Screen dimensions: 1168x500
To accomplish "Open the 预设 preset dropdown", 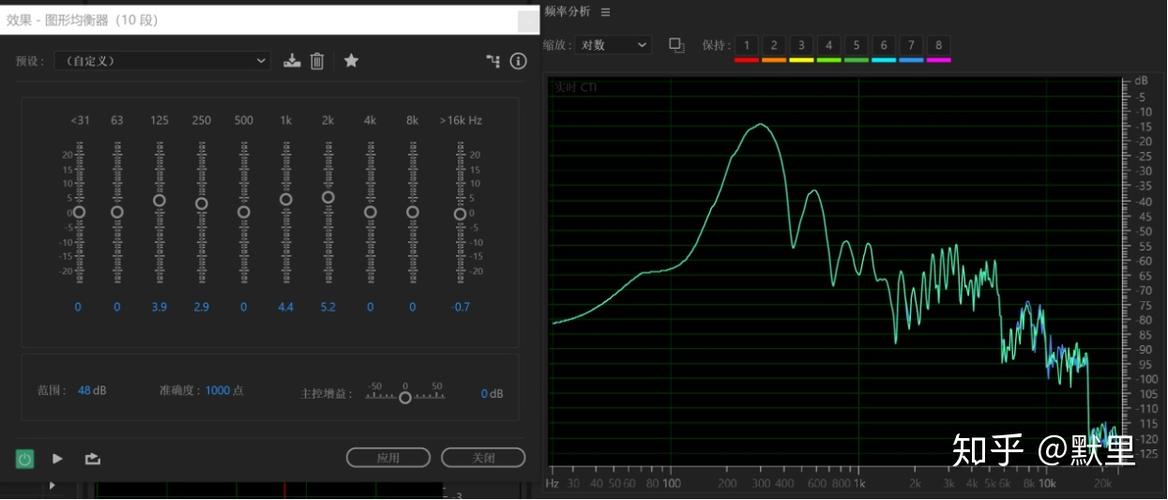I will [x=162, y=61].
